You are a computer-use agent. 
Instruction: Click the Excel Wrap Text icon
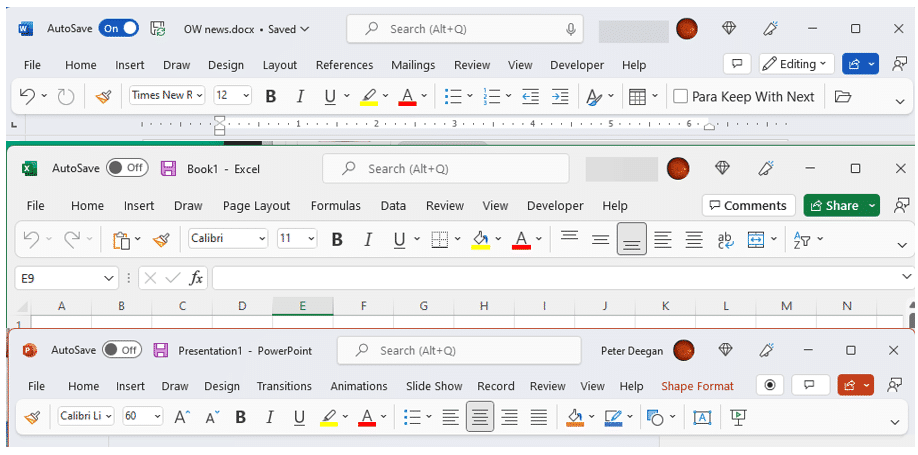(x=725, y=239)
